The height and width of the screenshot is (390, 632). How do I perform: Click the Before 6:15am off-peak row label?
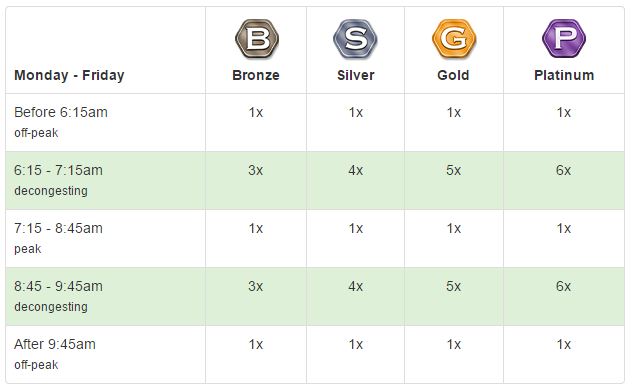tap(61, 122)
